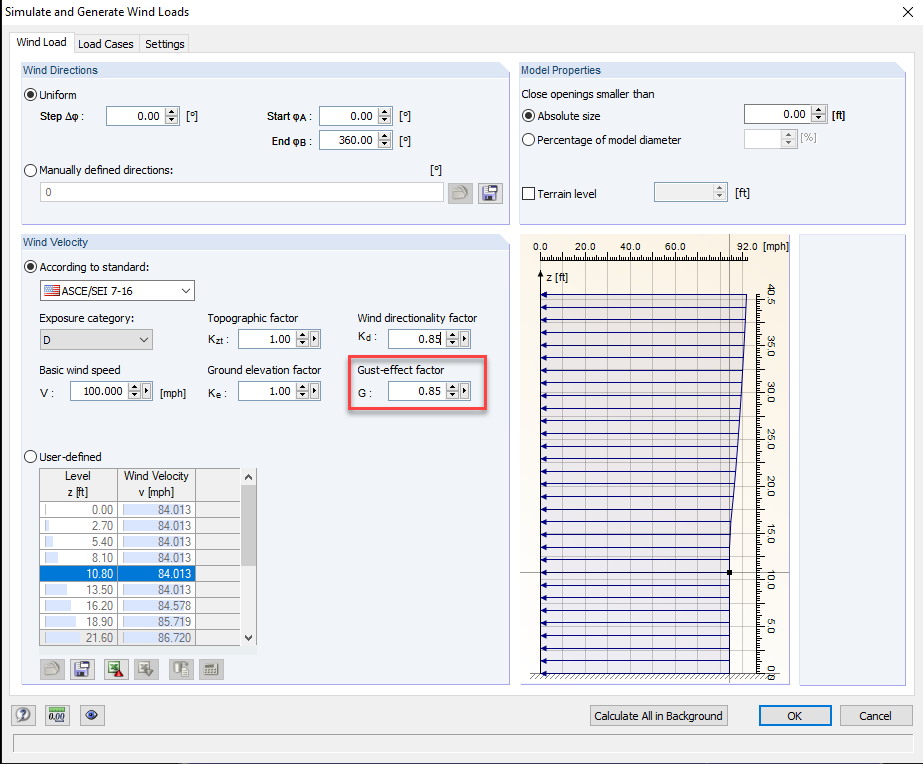The height and width of the screenshot is (764, 923).
Task: Select Percentage of model diameter option
Action: (529, 140)
